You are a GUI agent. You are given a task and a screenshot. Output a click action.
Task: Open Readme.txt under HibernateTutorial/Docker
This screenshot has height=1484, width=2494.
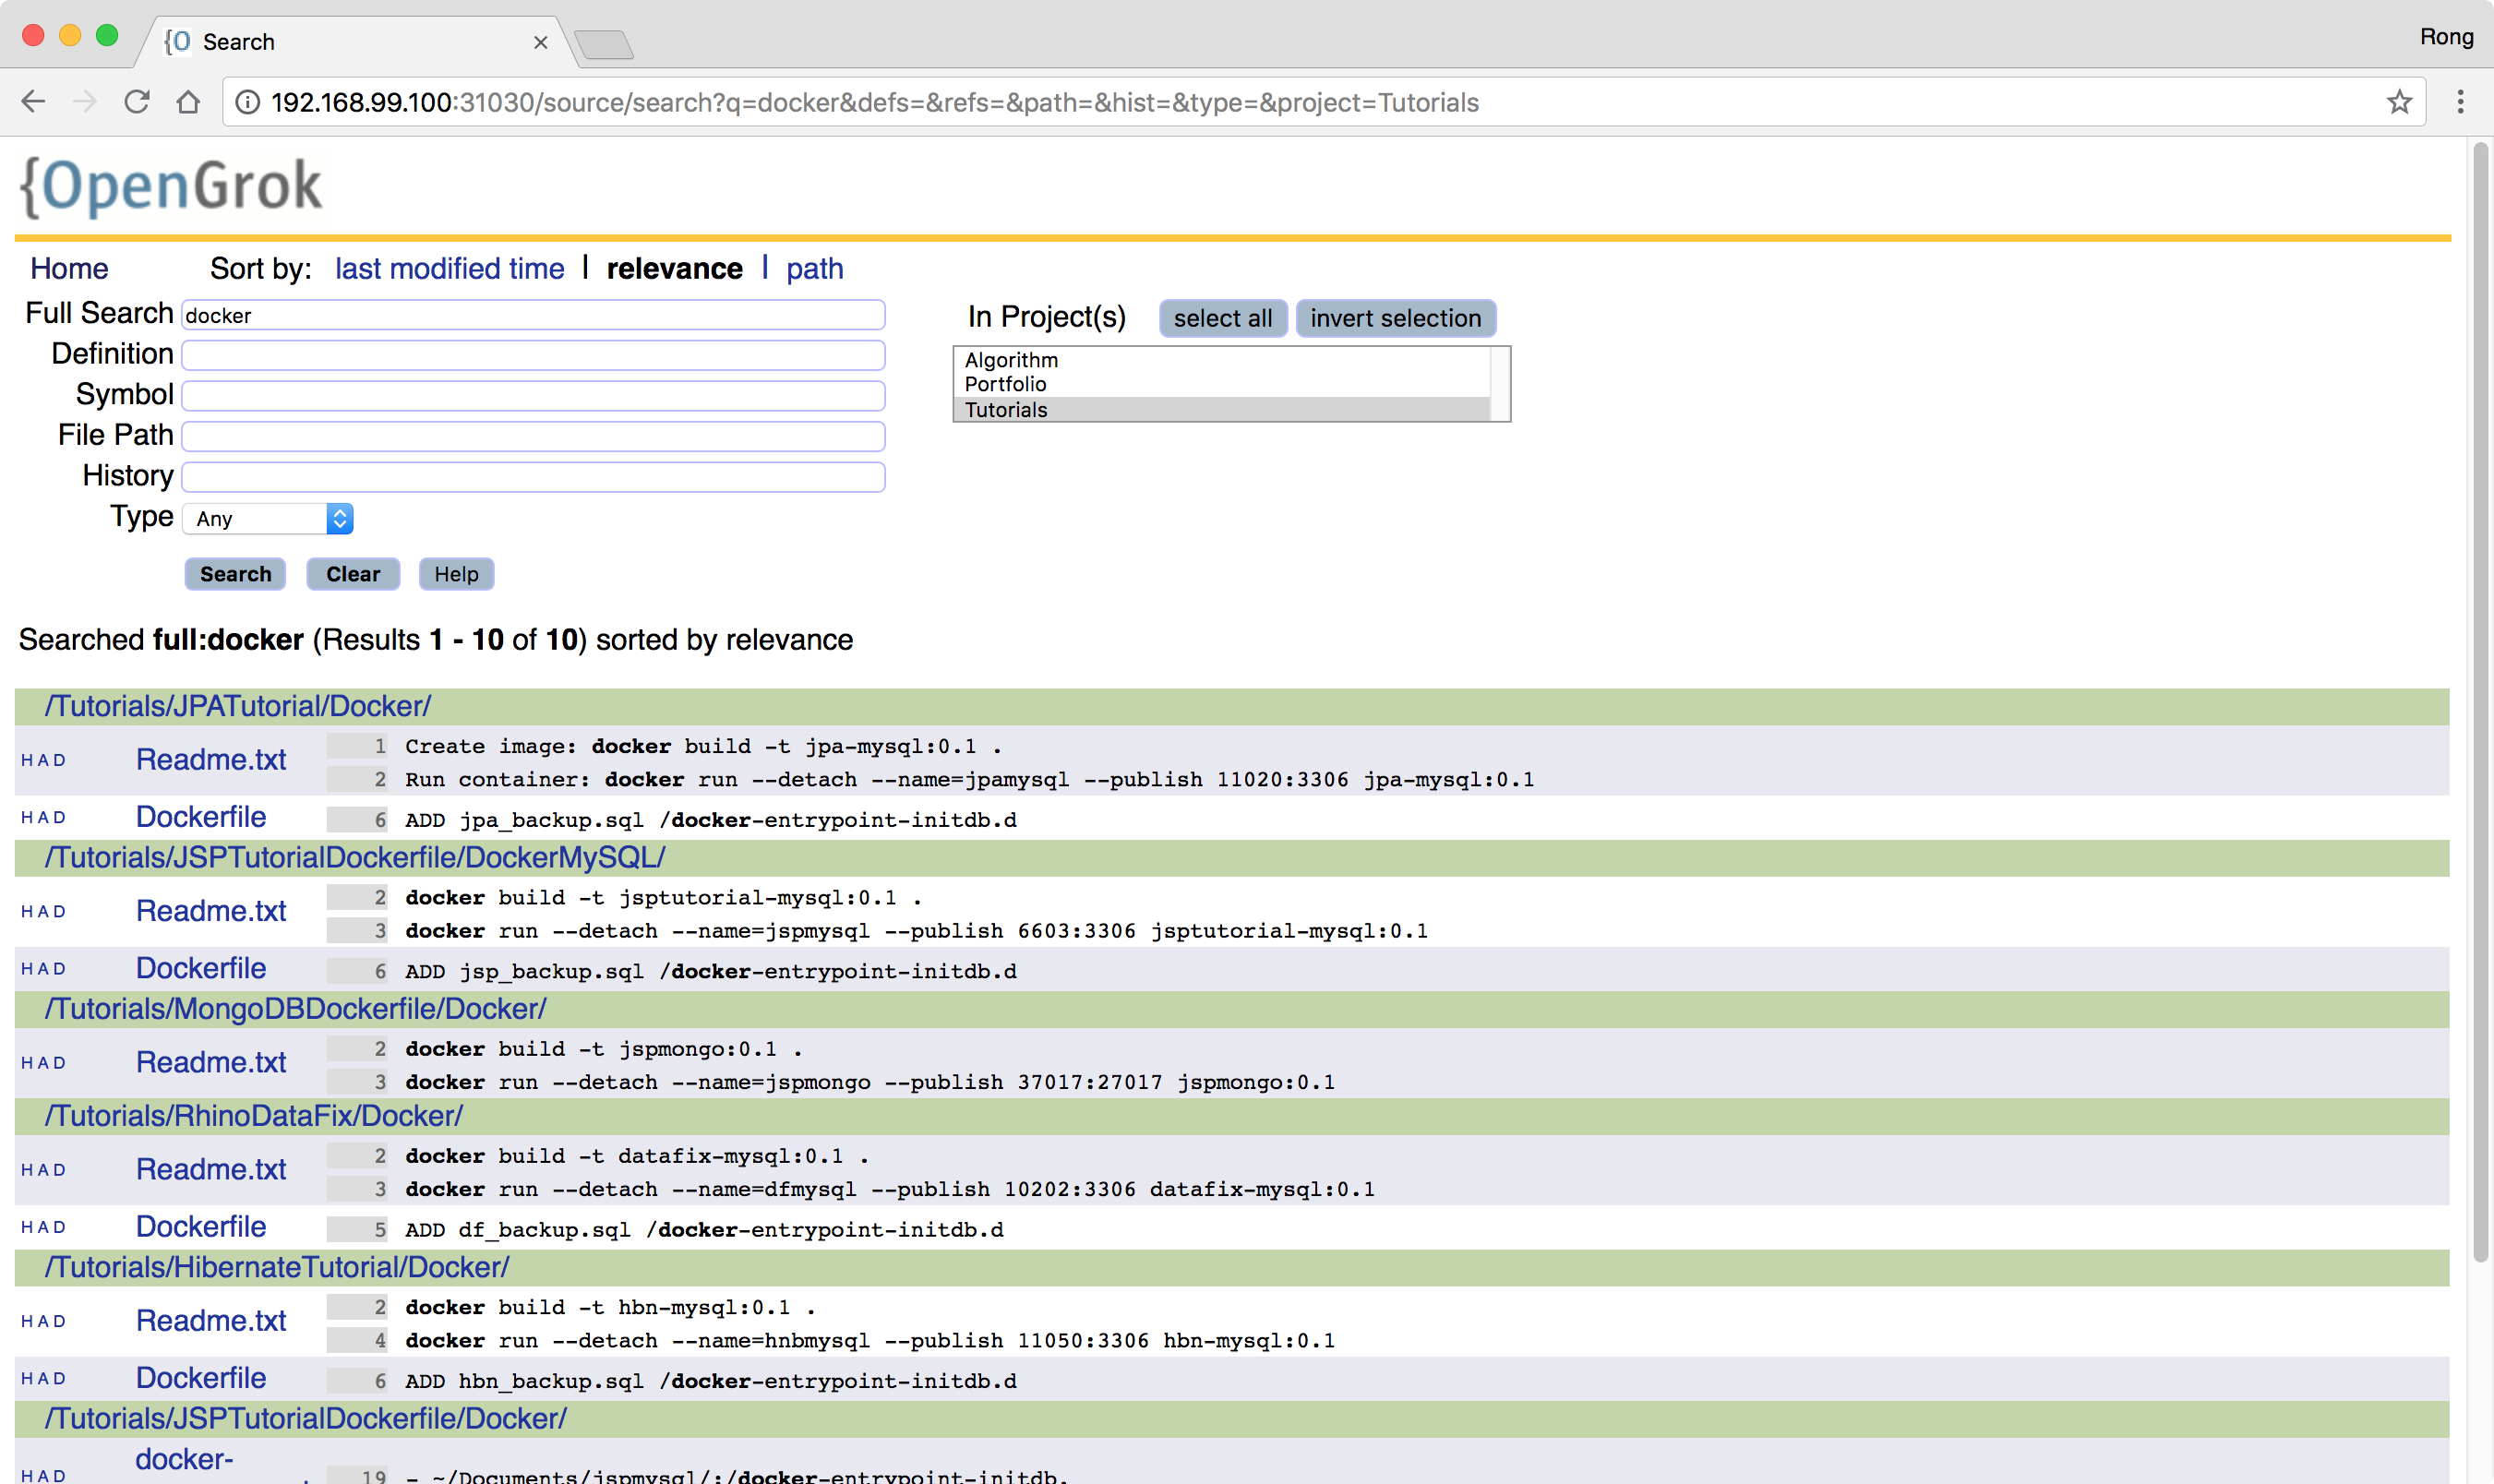point(211,1320)
